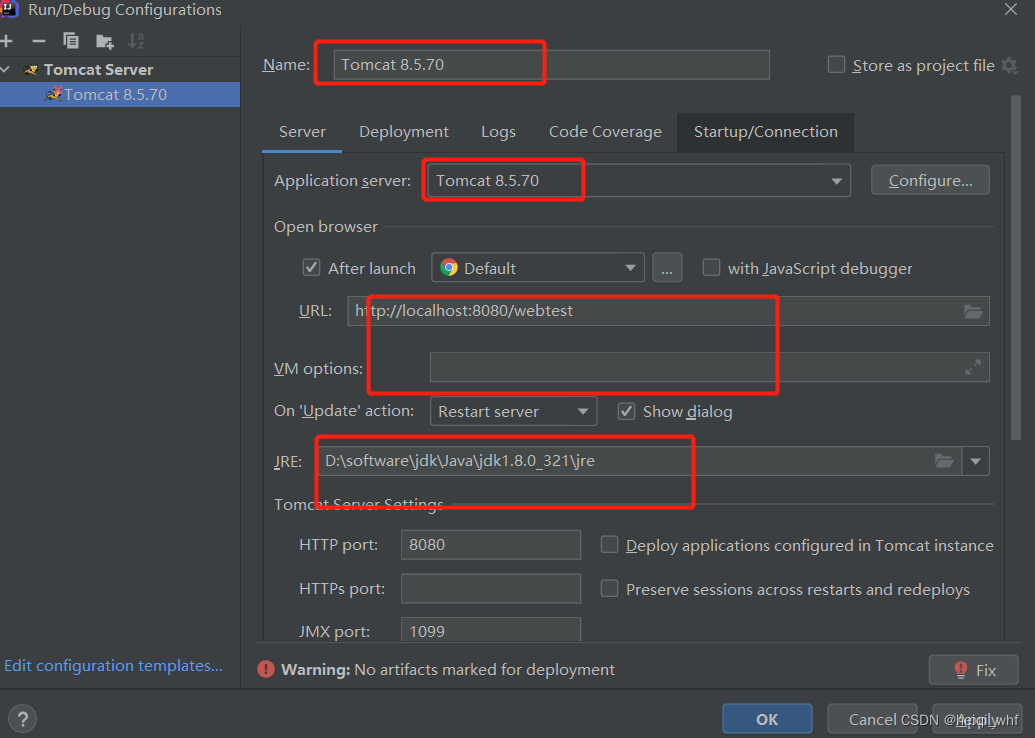Open the On 'Update' action dropdown
This screenshot has width=1035, height=738.
pyautogui.click(x=514, y=411)
